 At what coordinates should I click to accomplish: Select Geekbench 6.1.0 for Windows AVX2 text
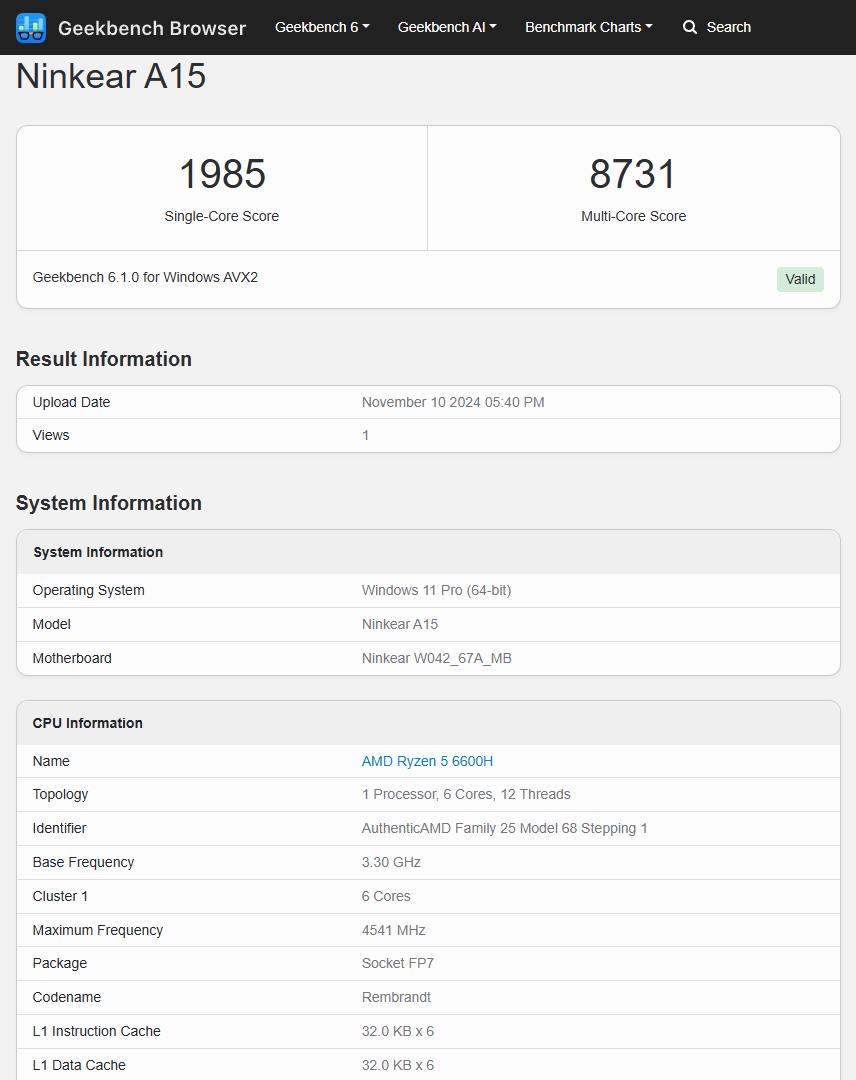(x=145, y=277)
